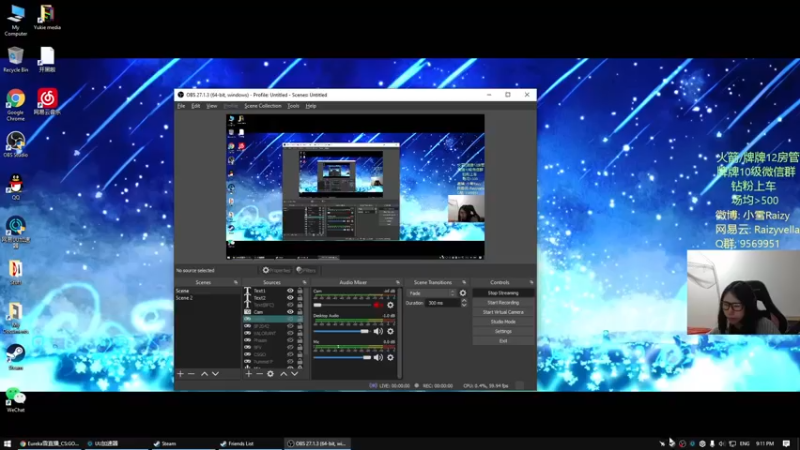
Task: Open OBS Settings button
Action: pyautogui.click(x=503, y=331)
